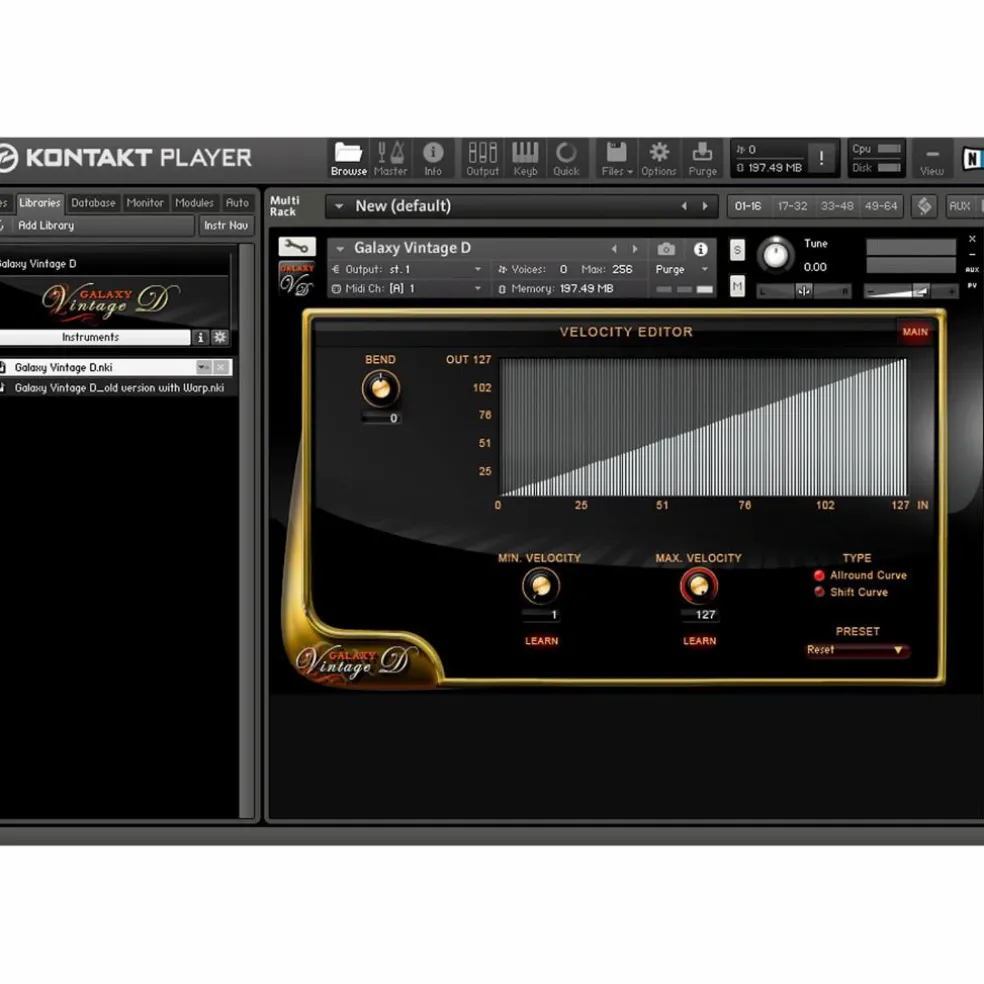
Task: Load previous instrument with left arrow
Action: tap(614, 249)
